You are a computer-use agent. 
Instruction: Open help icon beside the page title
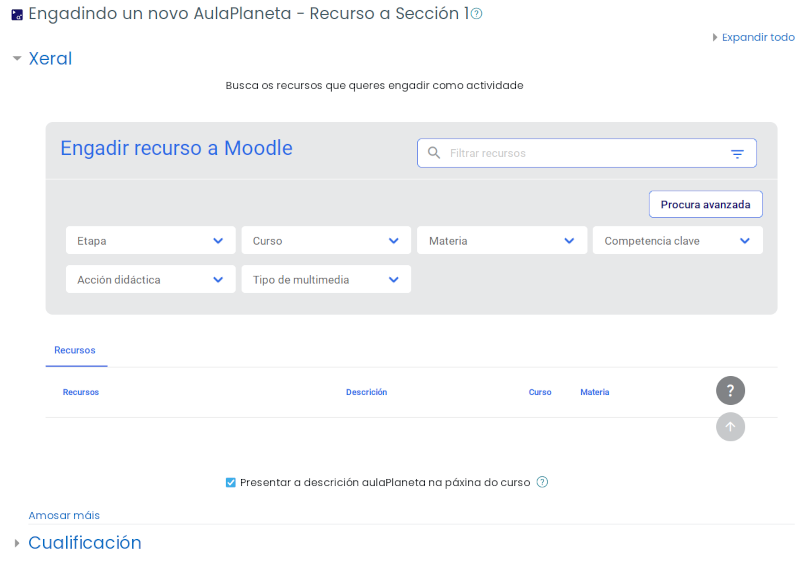477,14
